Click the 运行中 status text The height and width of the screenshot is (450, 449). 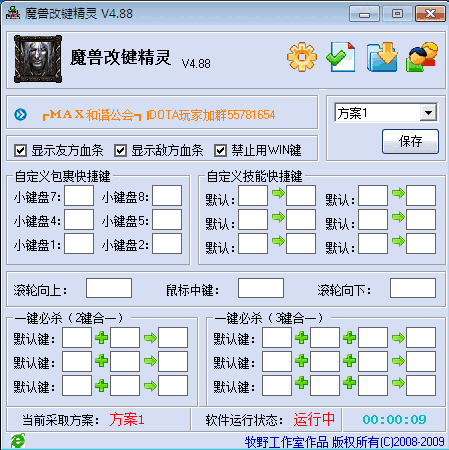point(314,419)
